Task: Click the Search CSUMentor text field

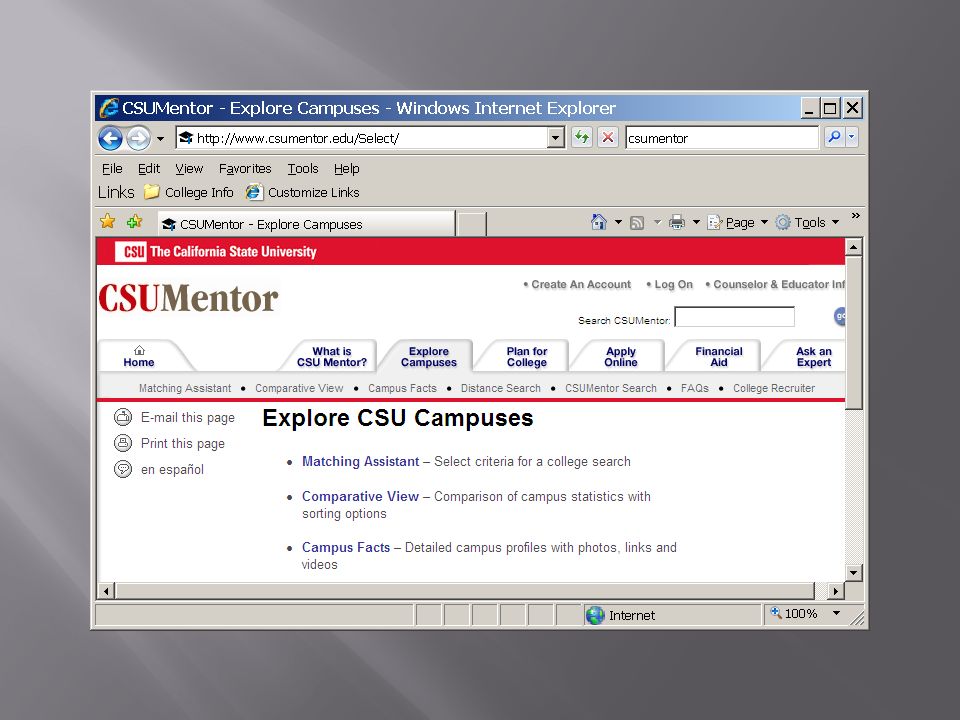Action: pyautogui.click(x=734, y=317)
